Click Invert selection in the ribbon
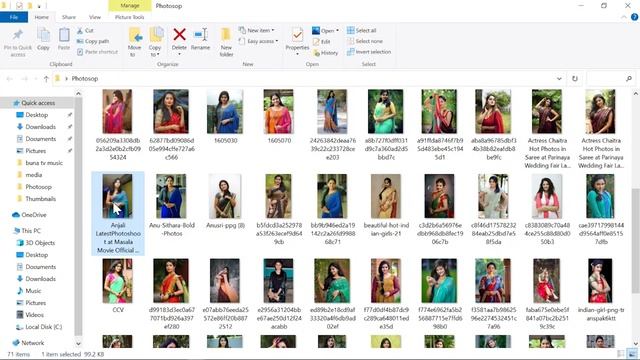 [369, 52]
